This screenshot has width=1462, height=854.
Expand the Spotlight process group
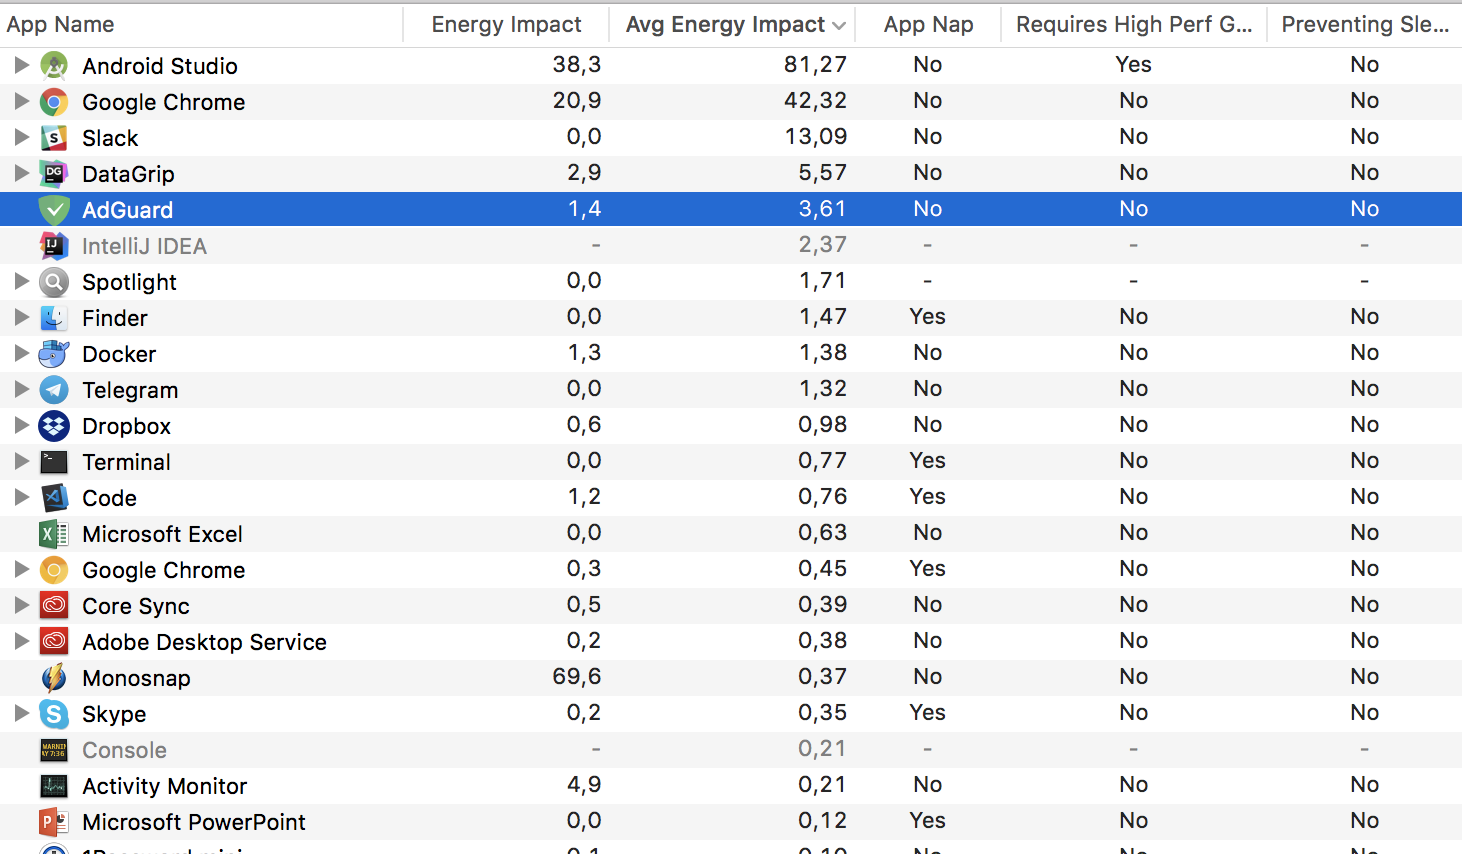coord(21,281)
